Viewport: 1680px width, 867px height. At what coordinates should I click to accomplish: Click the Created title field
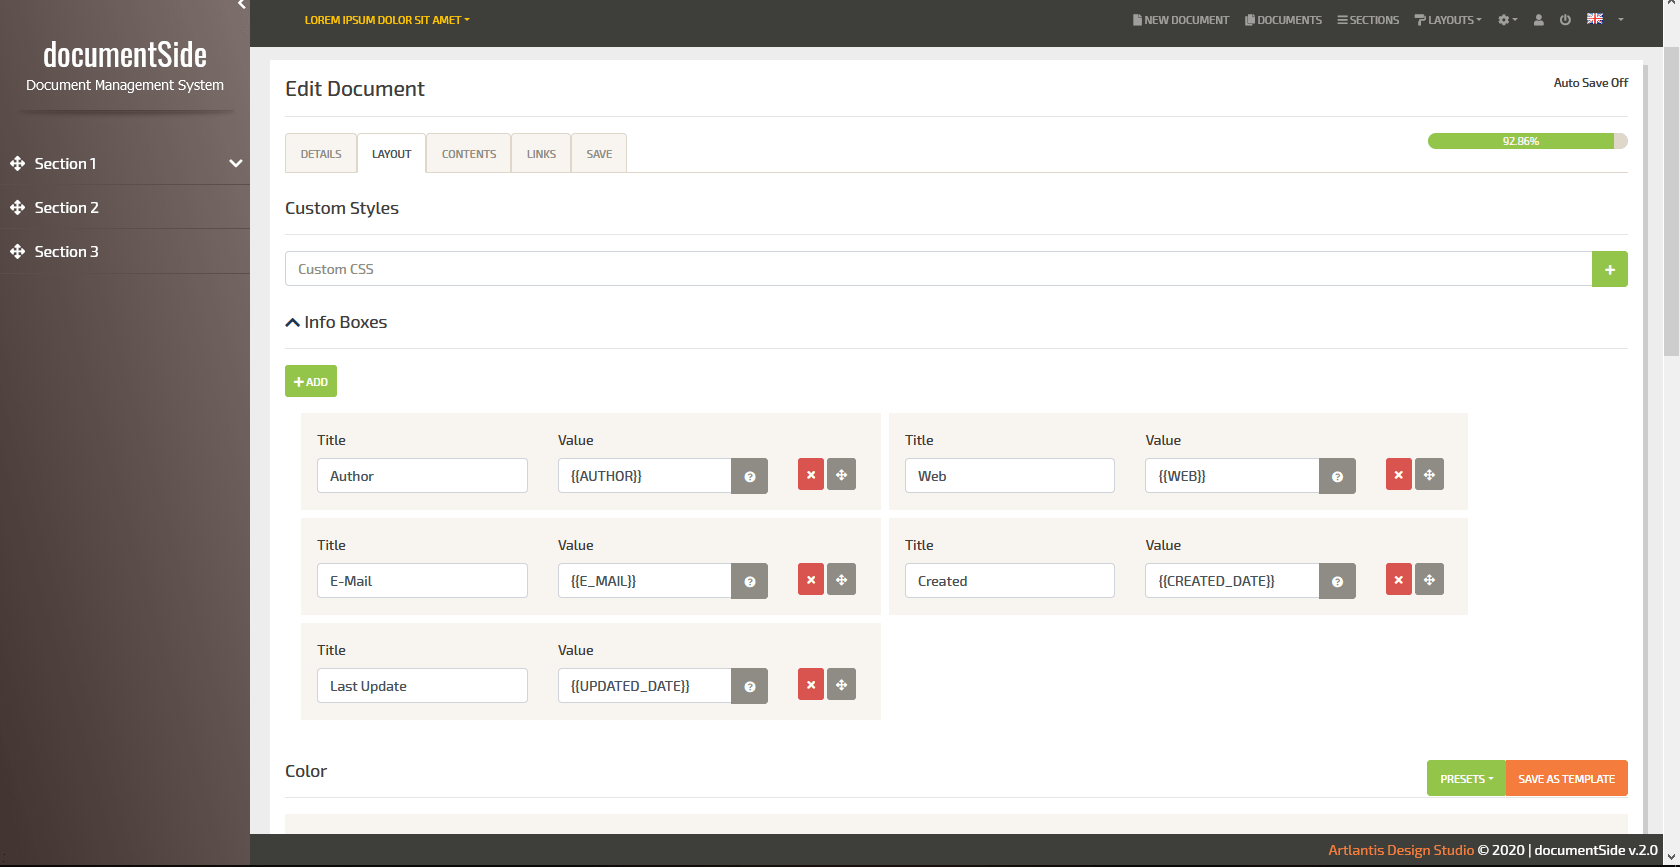(x=1010, y=580)
